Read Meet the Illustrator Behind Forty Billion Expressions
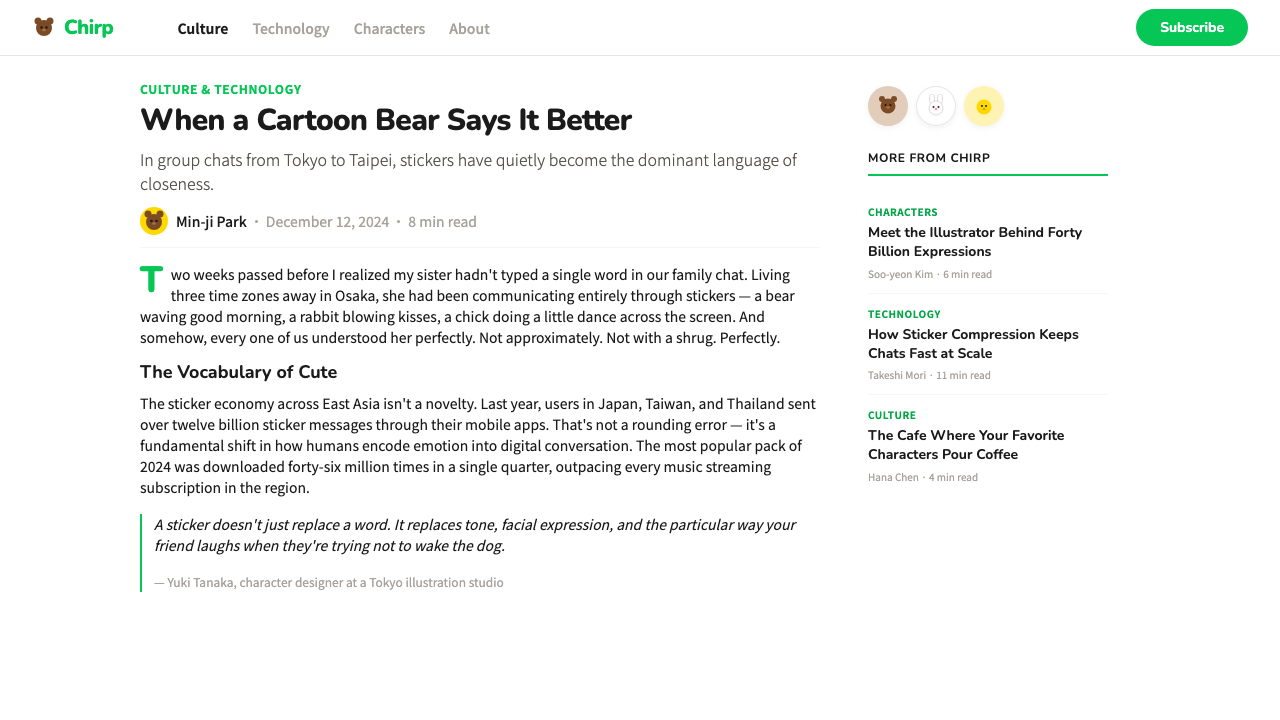The height and width of the screenshot is (720, 1280). point(975,242)
